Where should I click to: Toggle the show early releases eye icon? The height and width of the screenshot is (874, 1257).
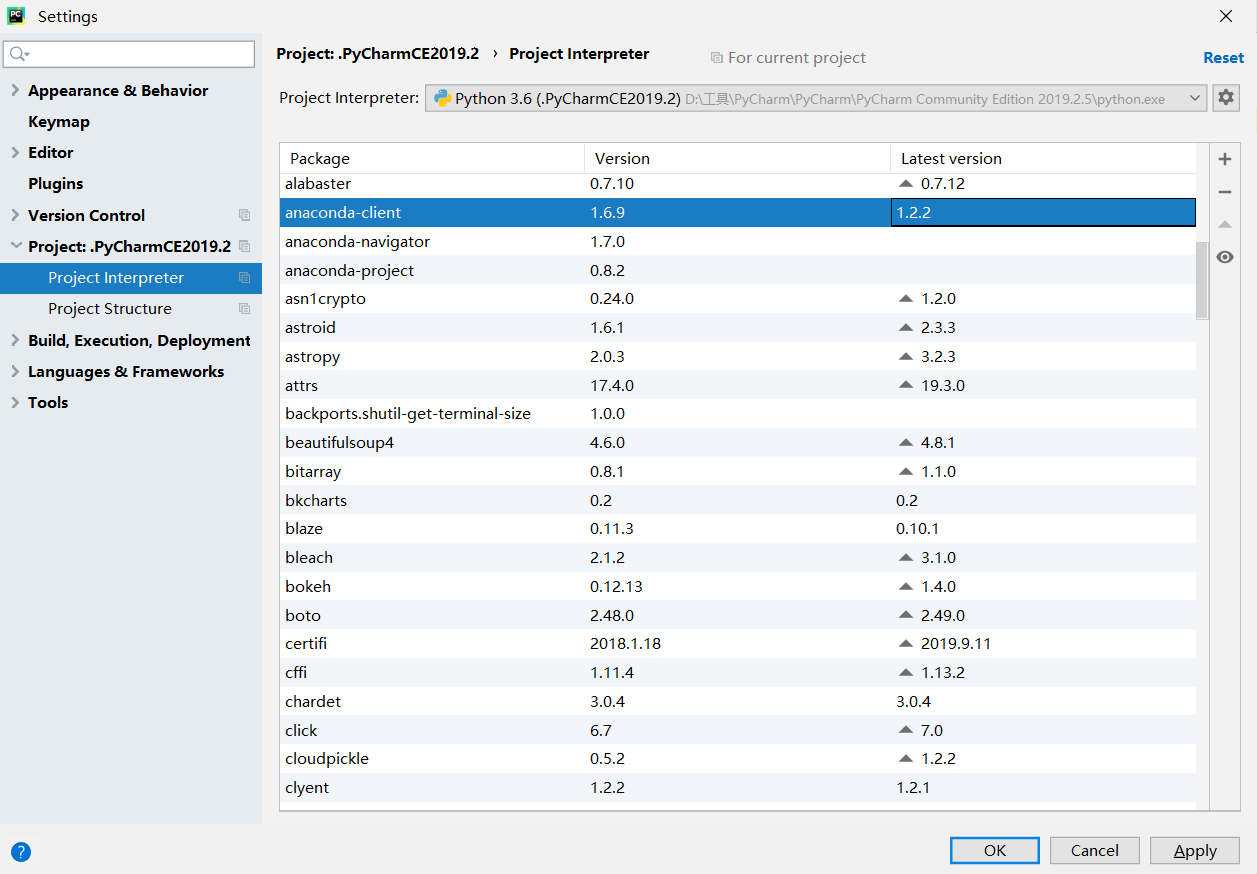point(1225,258)
